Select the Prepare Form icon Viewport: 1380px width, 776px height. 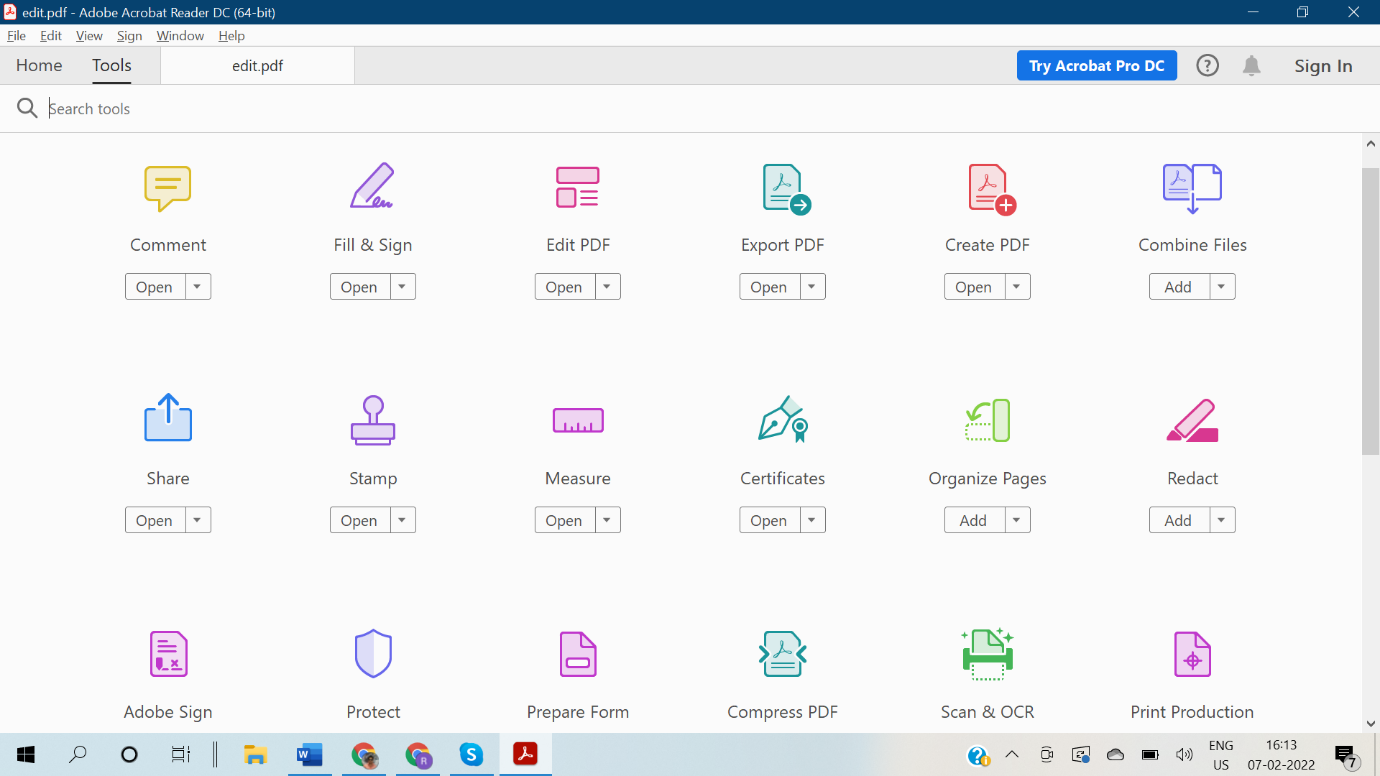pyautogui.click(x=578, y=654)
